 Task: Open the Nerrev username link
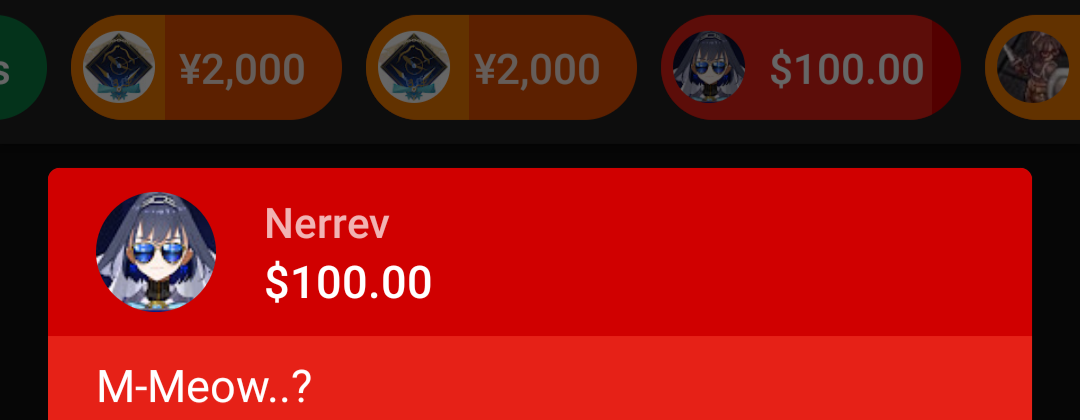pos(327,224)
